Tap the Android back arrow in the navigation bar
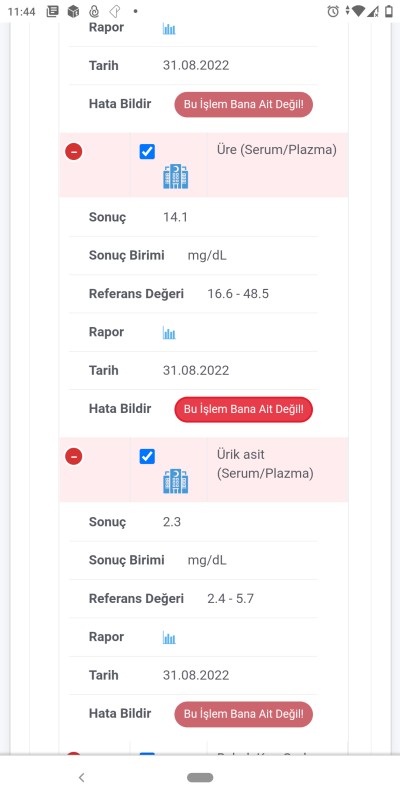 point(82,778)
